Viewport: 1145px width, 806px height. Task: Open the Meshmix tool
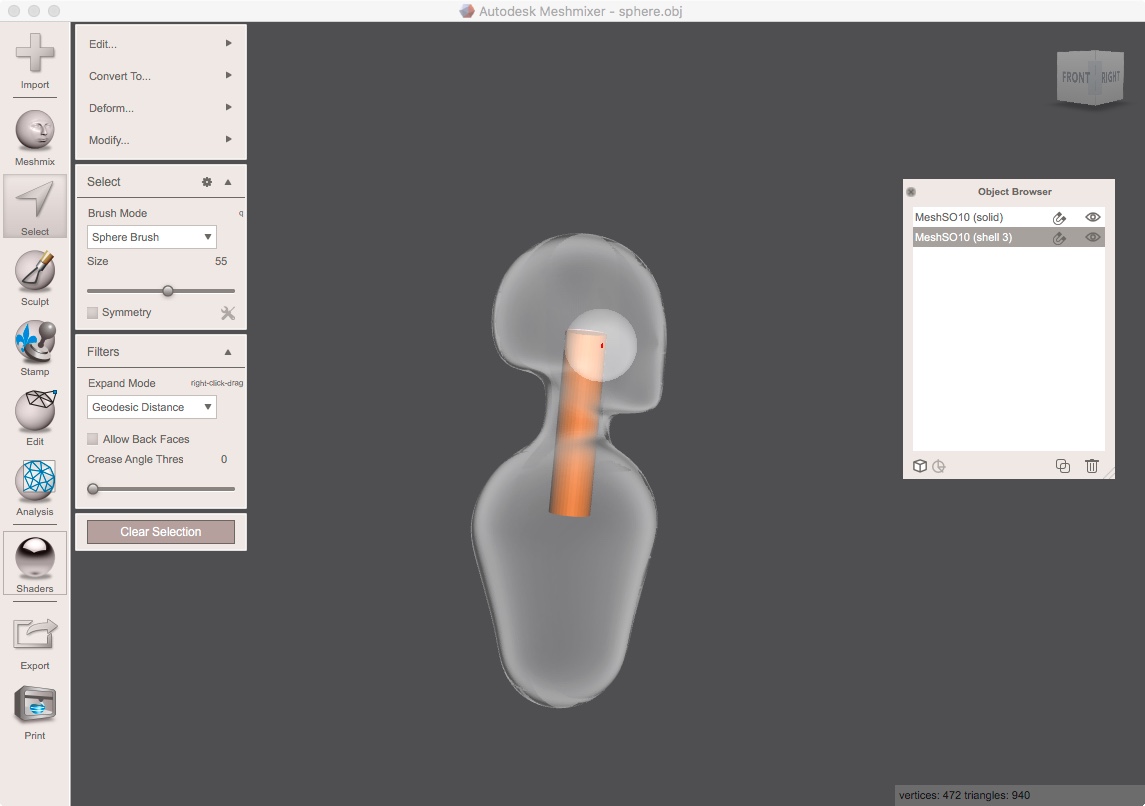coord(35,137)
